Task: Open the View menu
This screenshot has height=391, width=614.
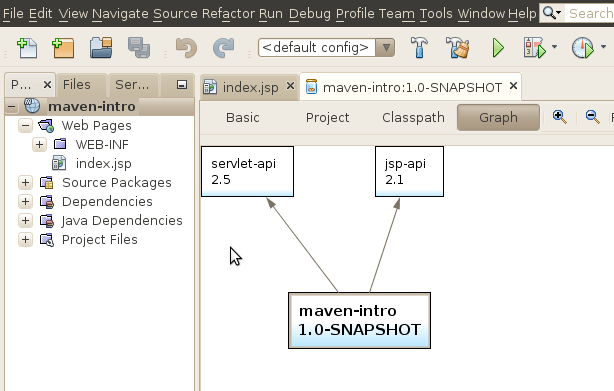Action: coord(73,13)
